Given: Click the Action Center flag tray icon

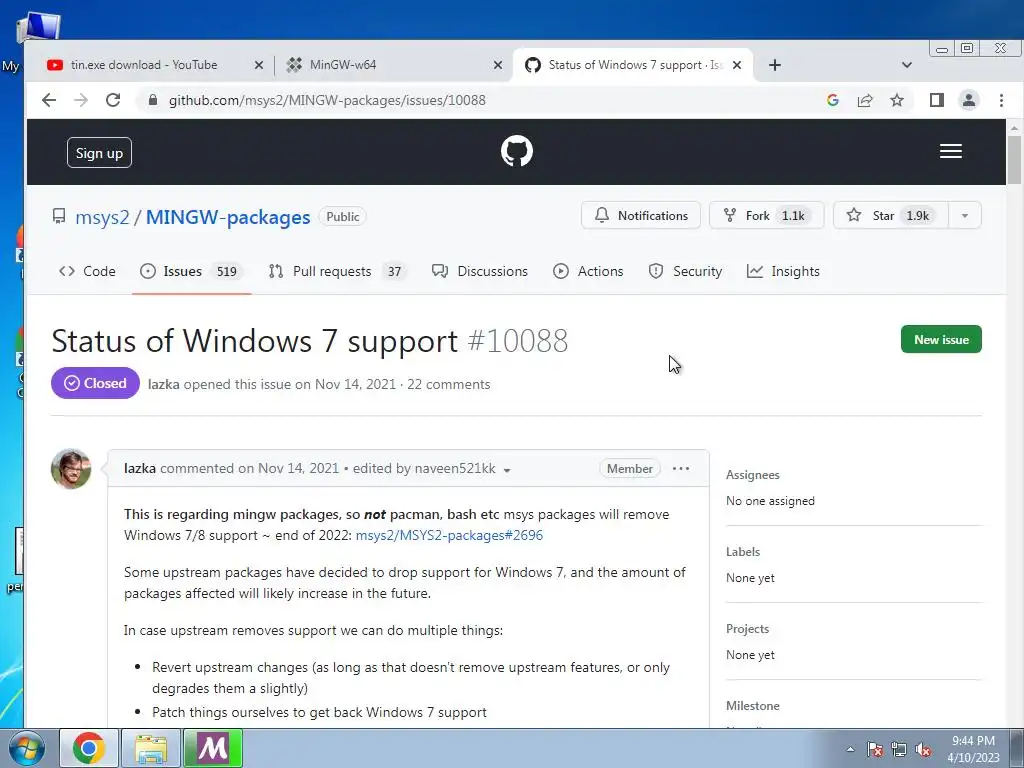Looking at the screenshot, I should [x=874, y=749].
